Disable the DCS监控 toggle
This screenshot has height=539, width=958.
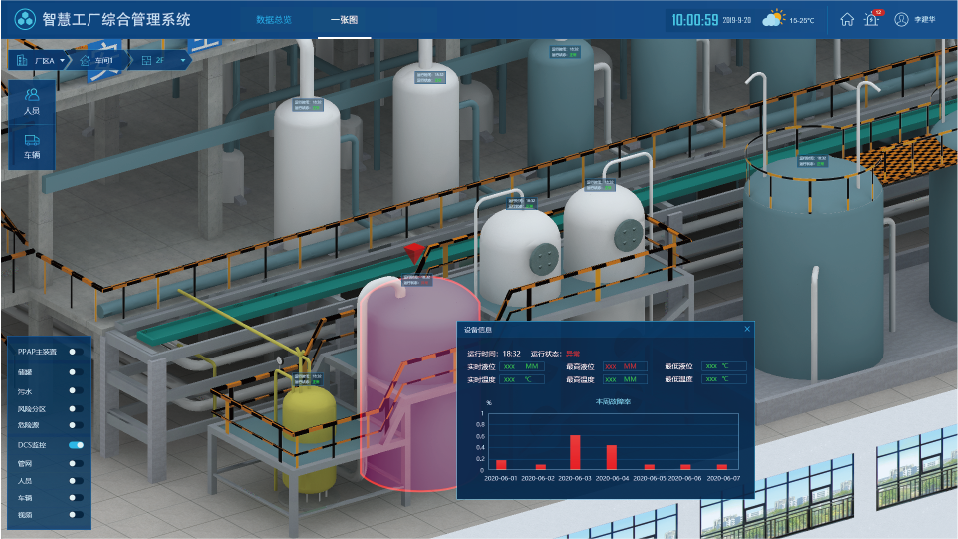click(x=75, y=444)
